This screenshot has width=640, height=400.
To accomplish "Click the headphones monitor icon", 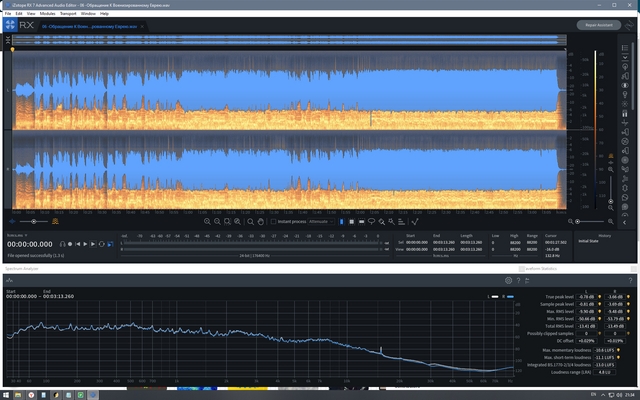I will click(x=62, y=243).
